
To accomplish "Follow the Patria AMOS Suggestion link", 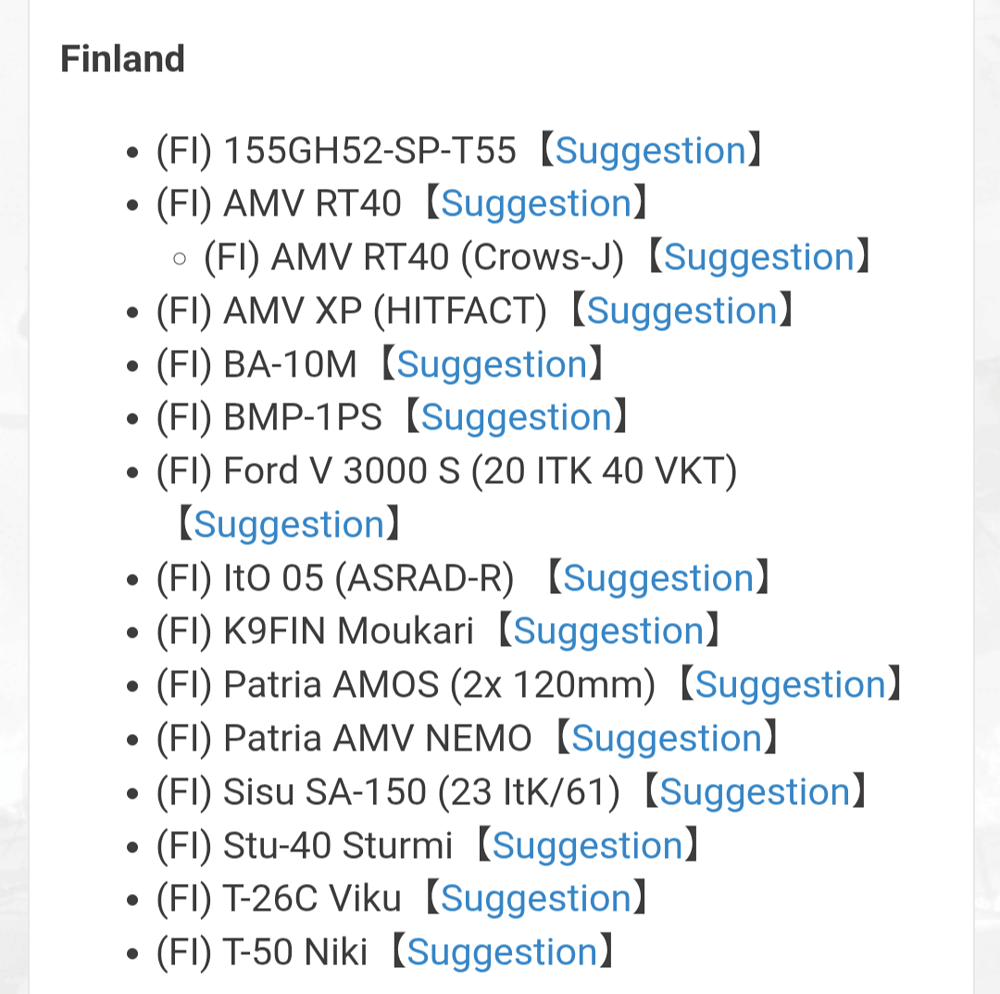I will coord(791,685).
